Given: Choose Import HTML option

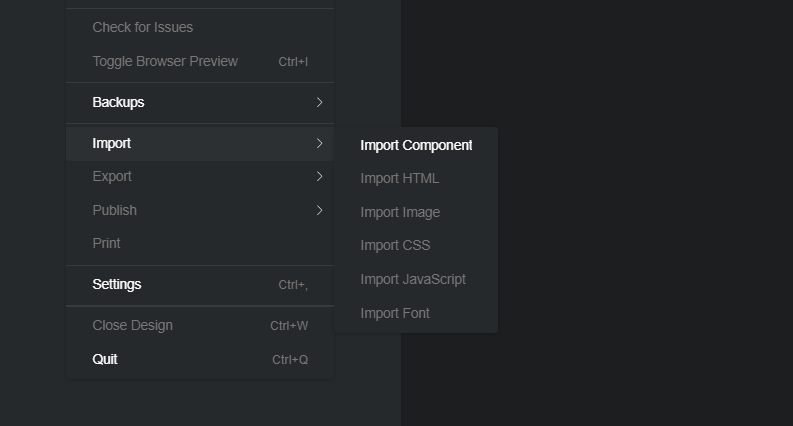Looking at the screenshot, I should [399, 178].
